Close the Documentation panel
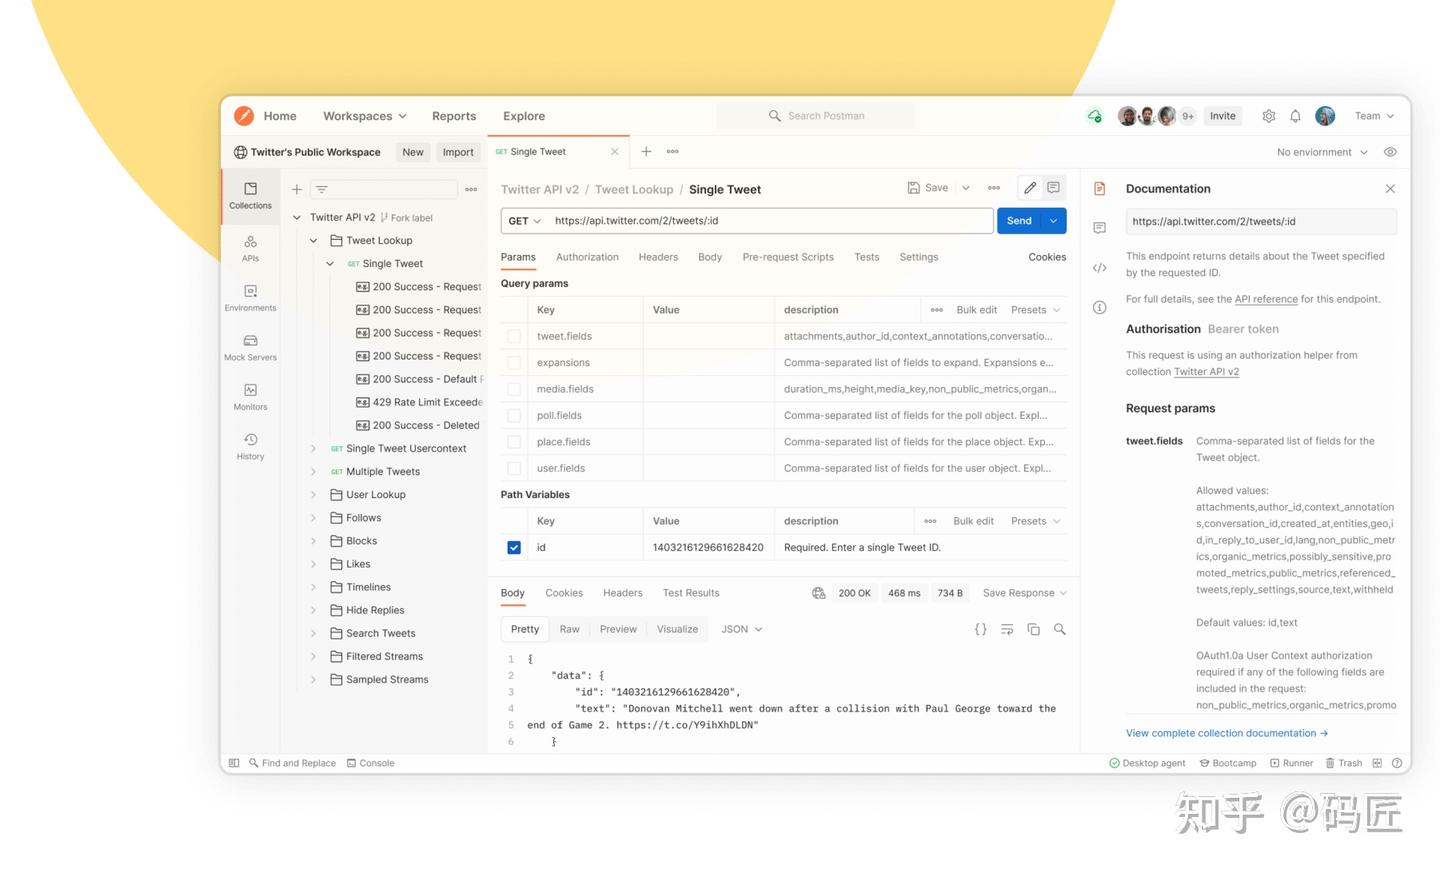 pyautogui.click(x=1390, y=189)
